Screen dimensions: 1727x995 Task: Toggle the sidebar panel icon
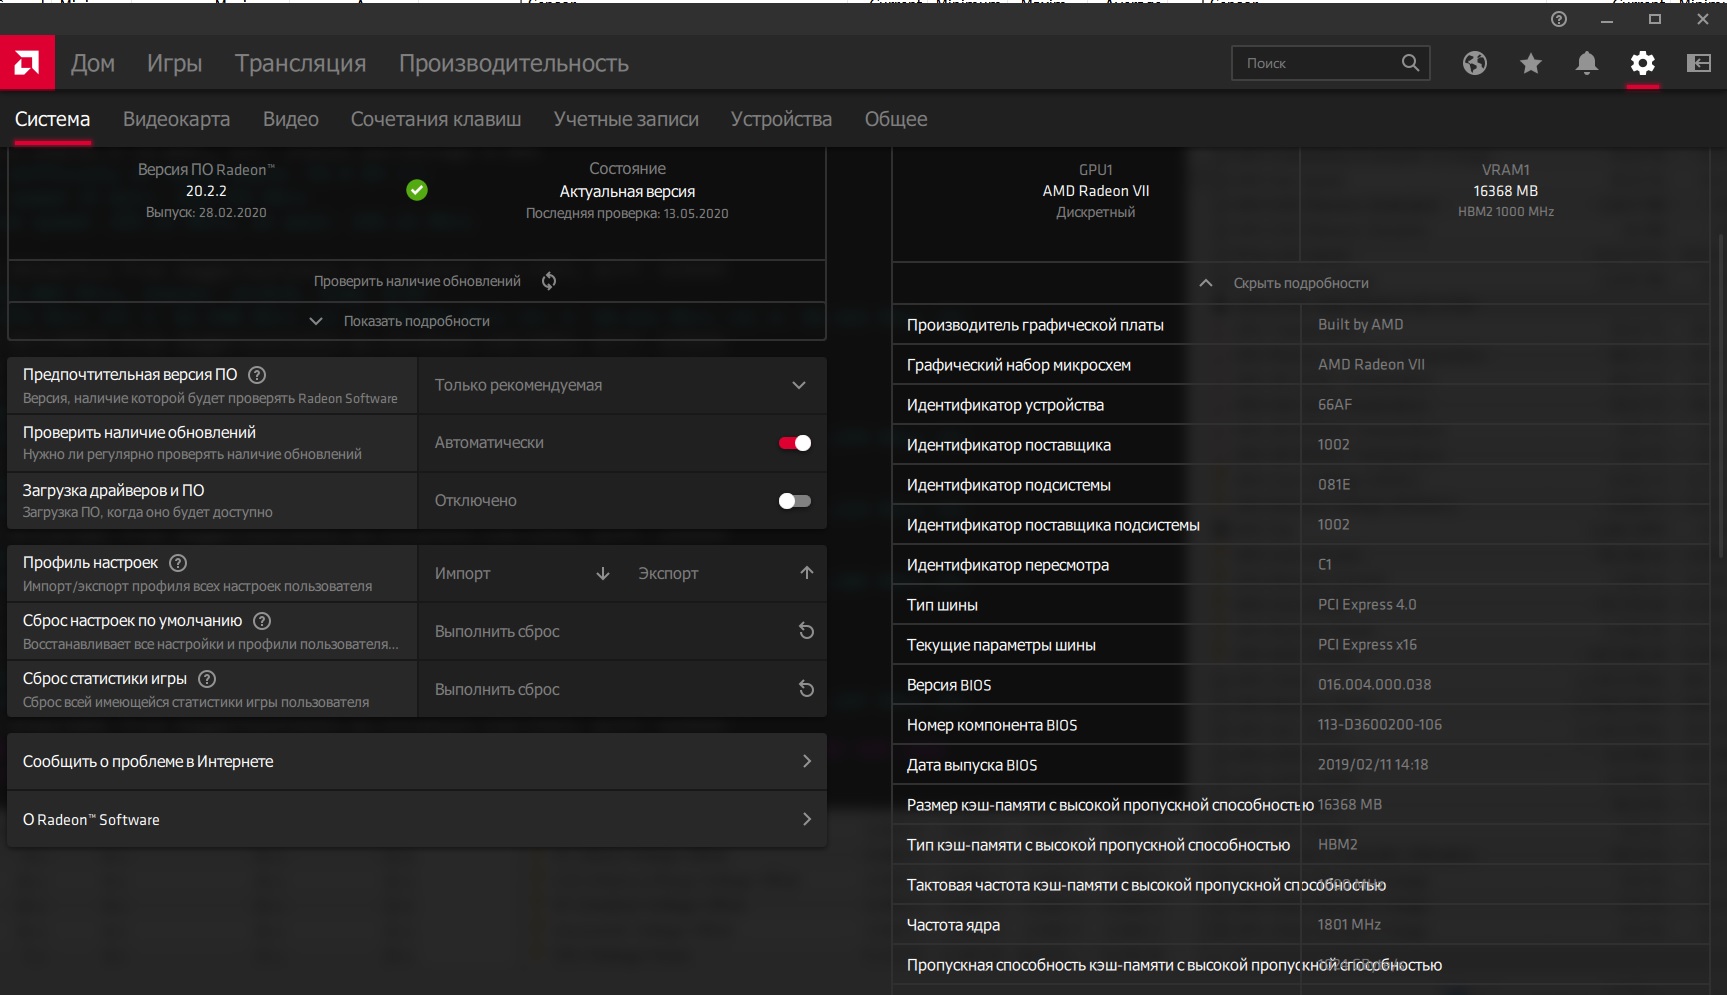tap(1699, 63)
